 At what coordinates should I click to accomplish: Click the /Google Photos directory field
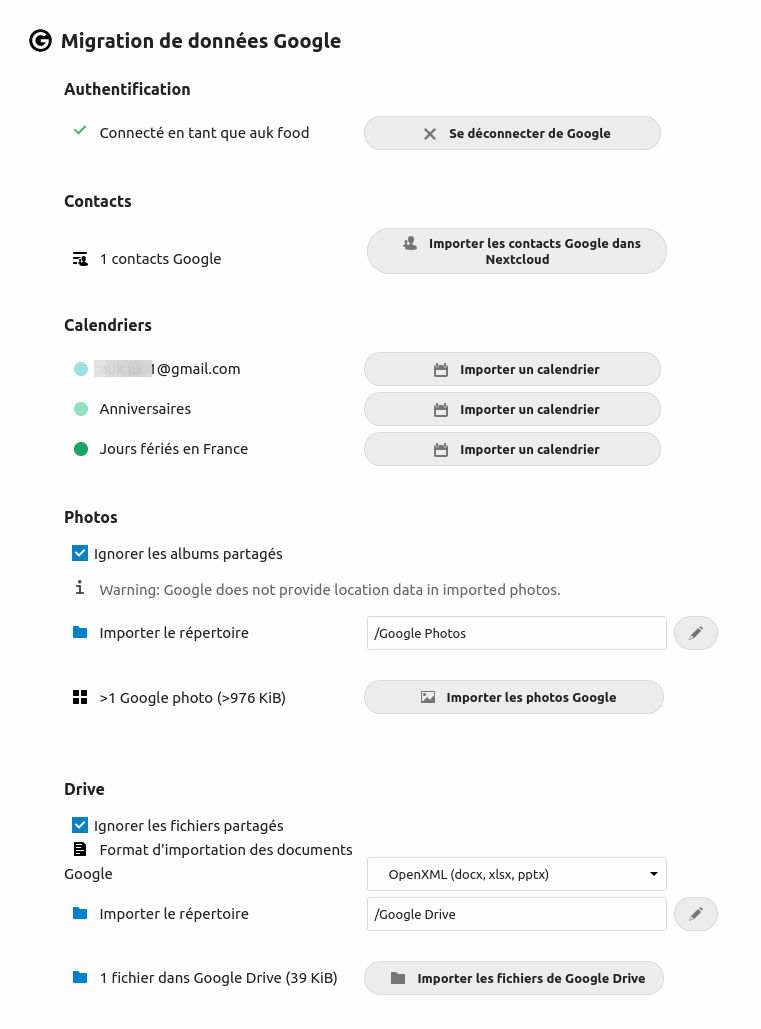tap(517, 633)
